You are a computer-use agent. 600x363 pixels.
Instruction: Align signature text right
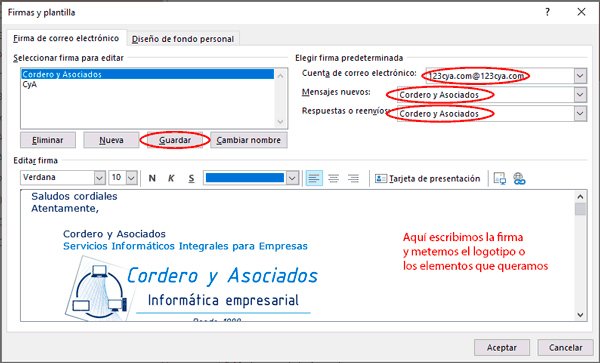pyautogui.click(x=353, y=178)
